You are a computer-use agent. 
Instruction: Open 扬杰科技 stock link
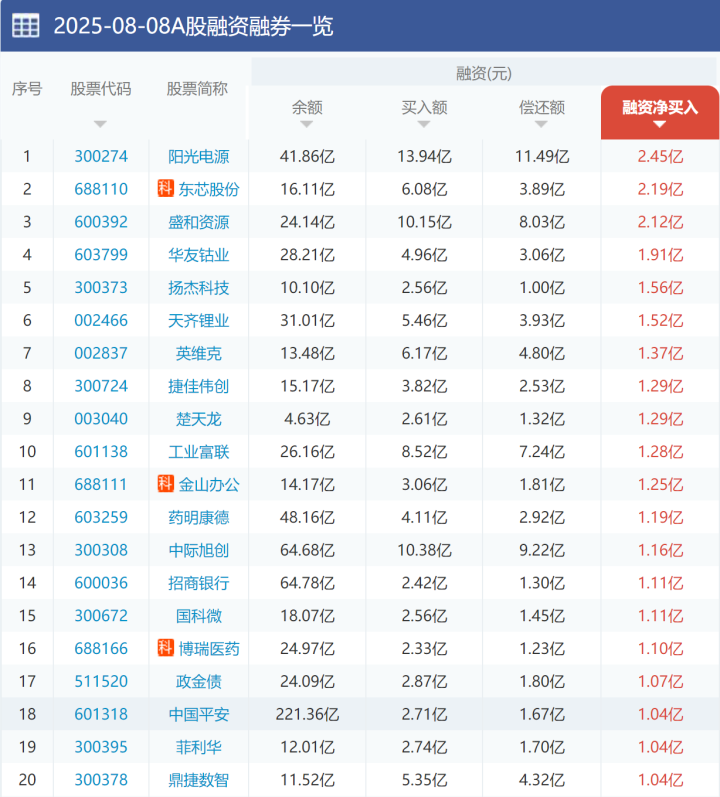pyautogui.click(x=199, y=287)
